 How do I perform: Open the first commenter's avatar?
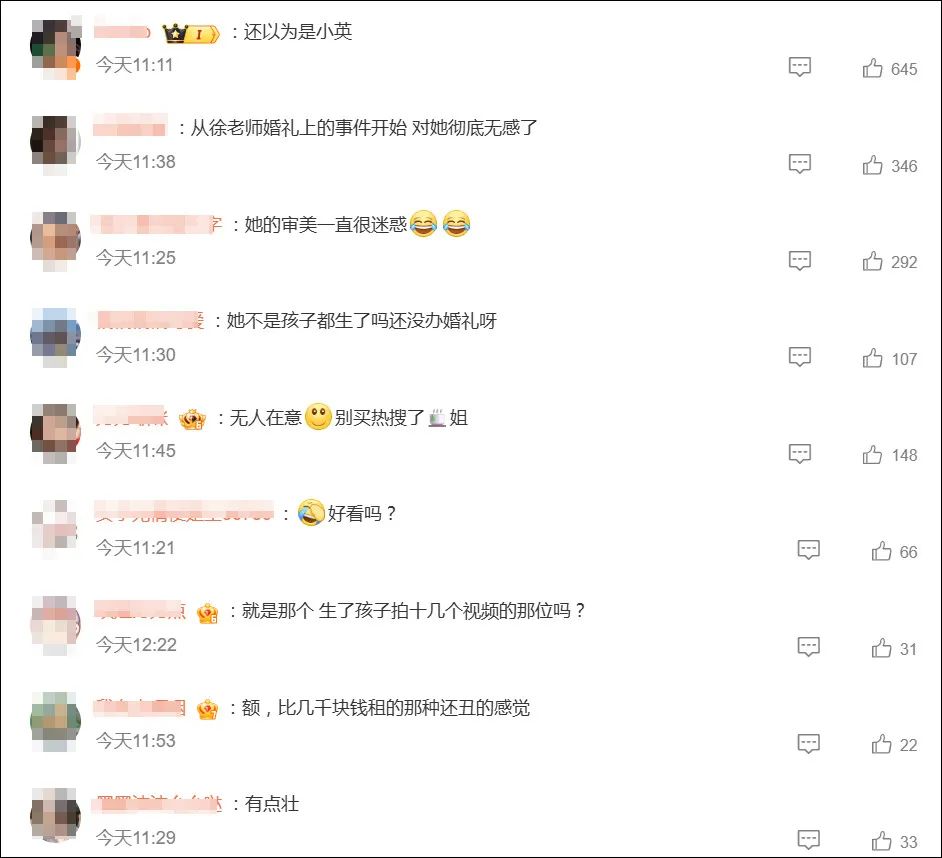(55, 49)
